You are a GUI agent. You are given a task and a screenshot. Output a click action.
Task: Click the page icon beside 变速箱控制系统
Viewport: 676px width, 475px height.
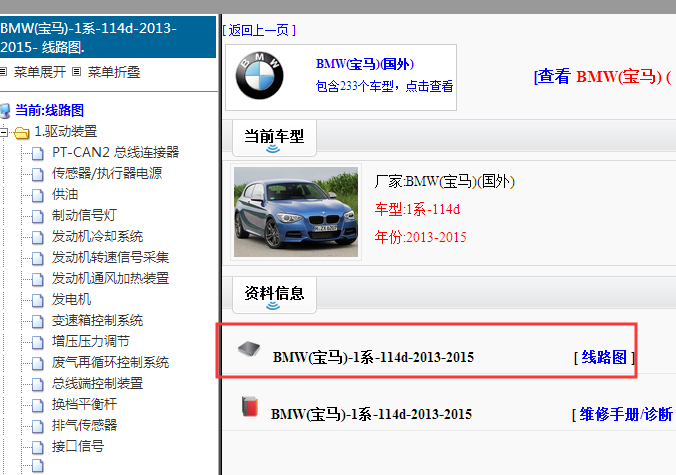(x=38, y=321)
